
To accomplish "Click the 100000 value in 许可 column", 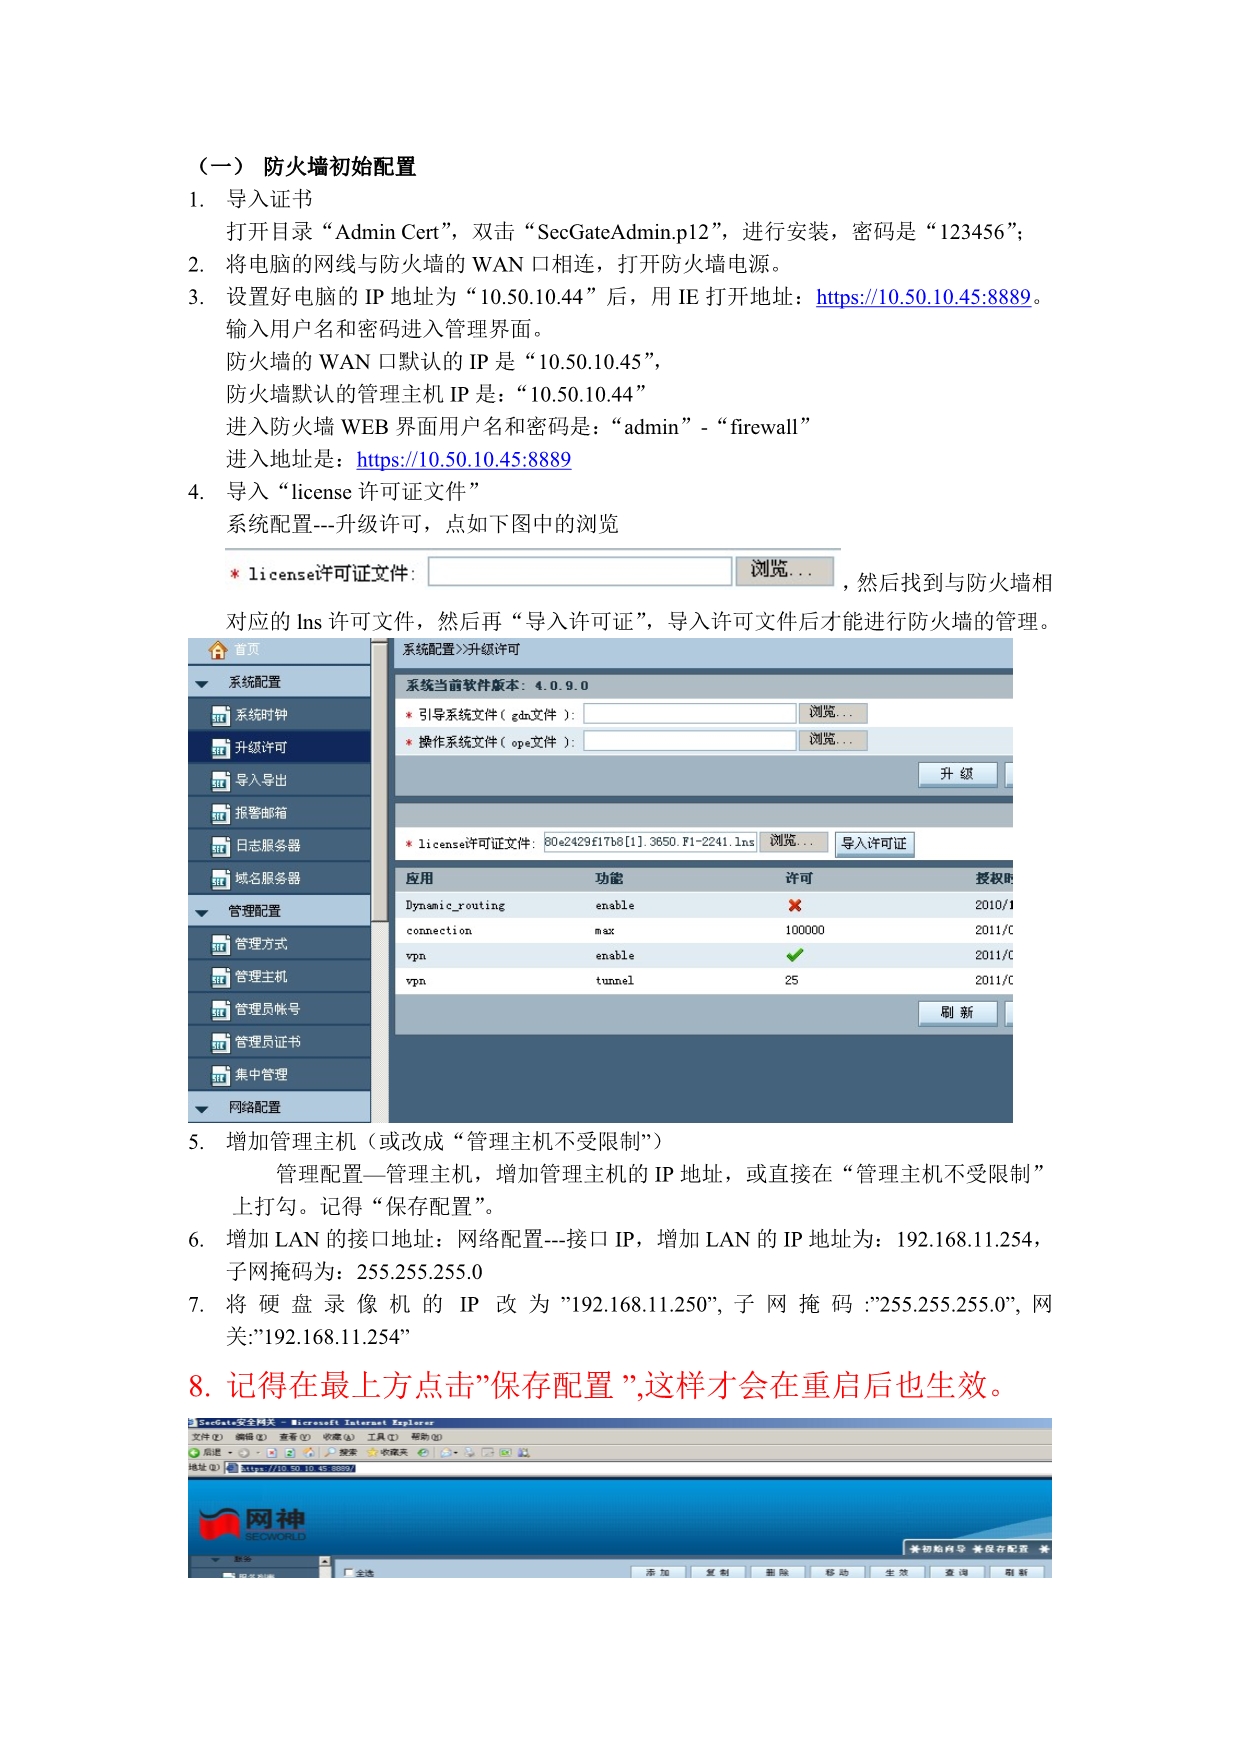I will click(x=805, y=931).
